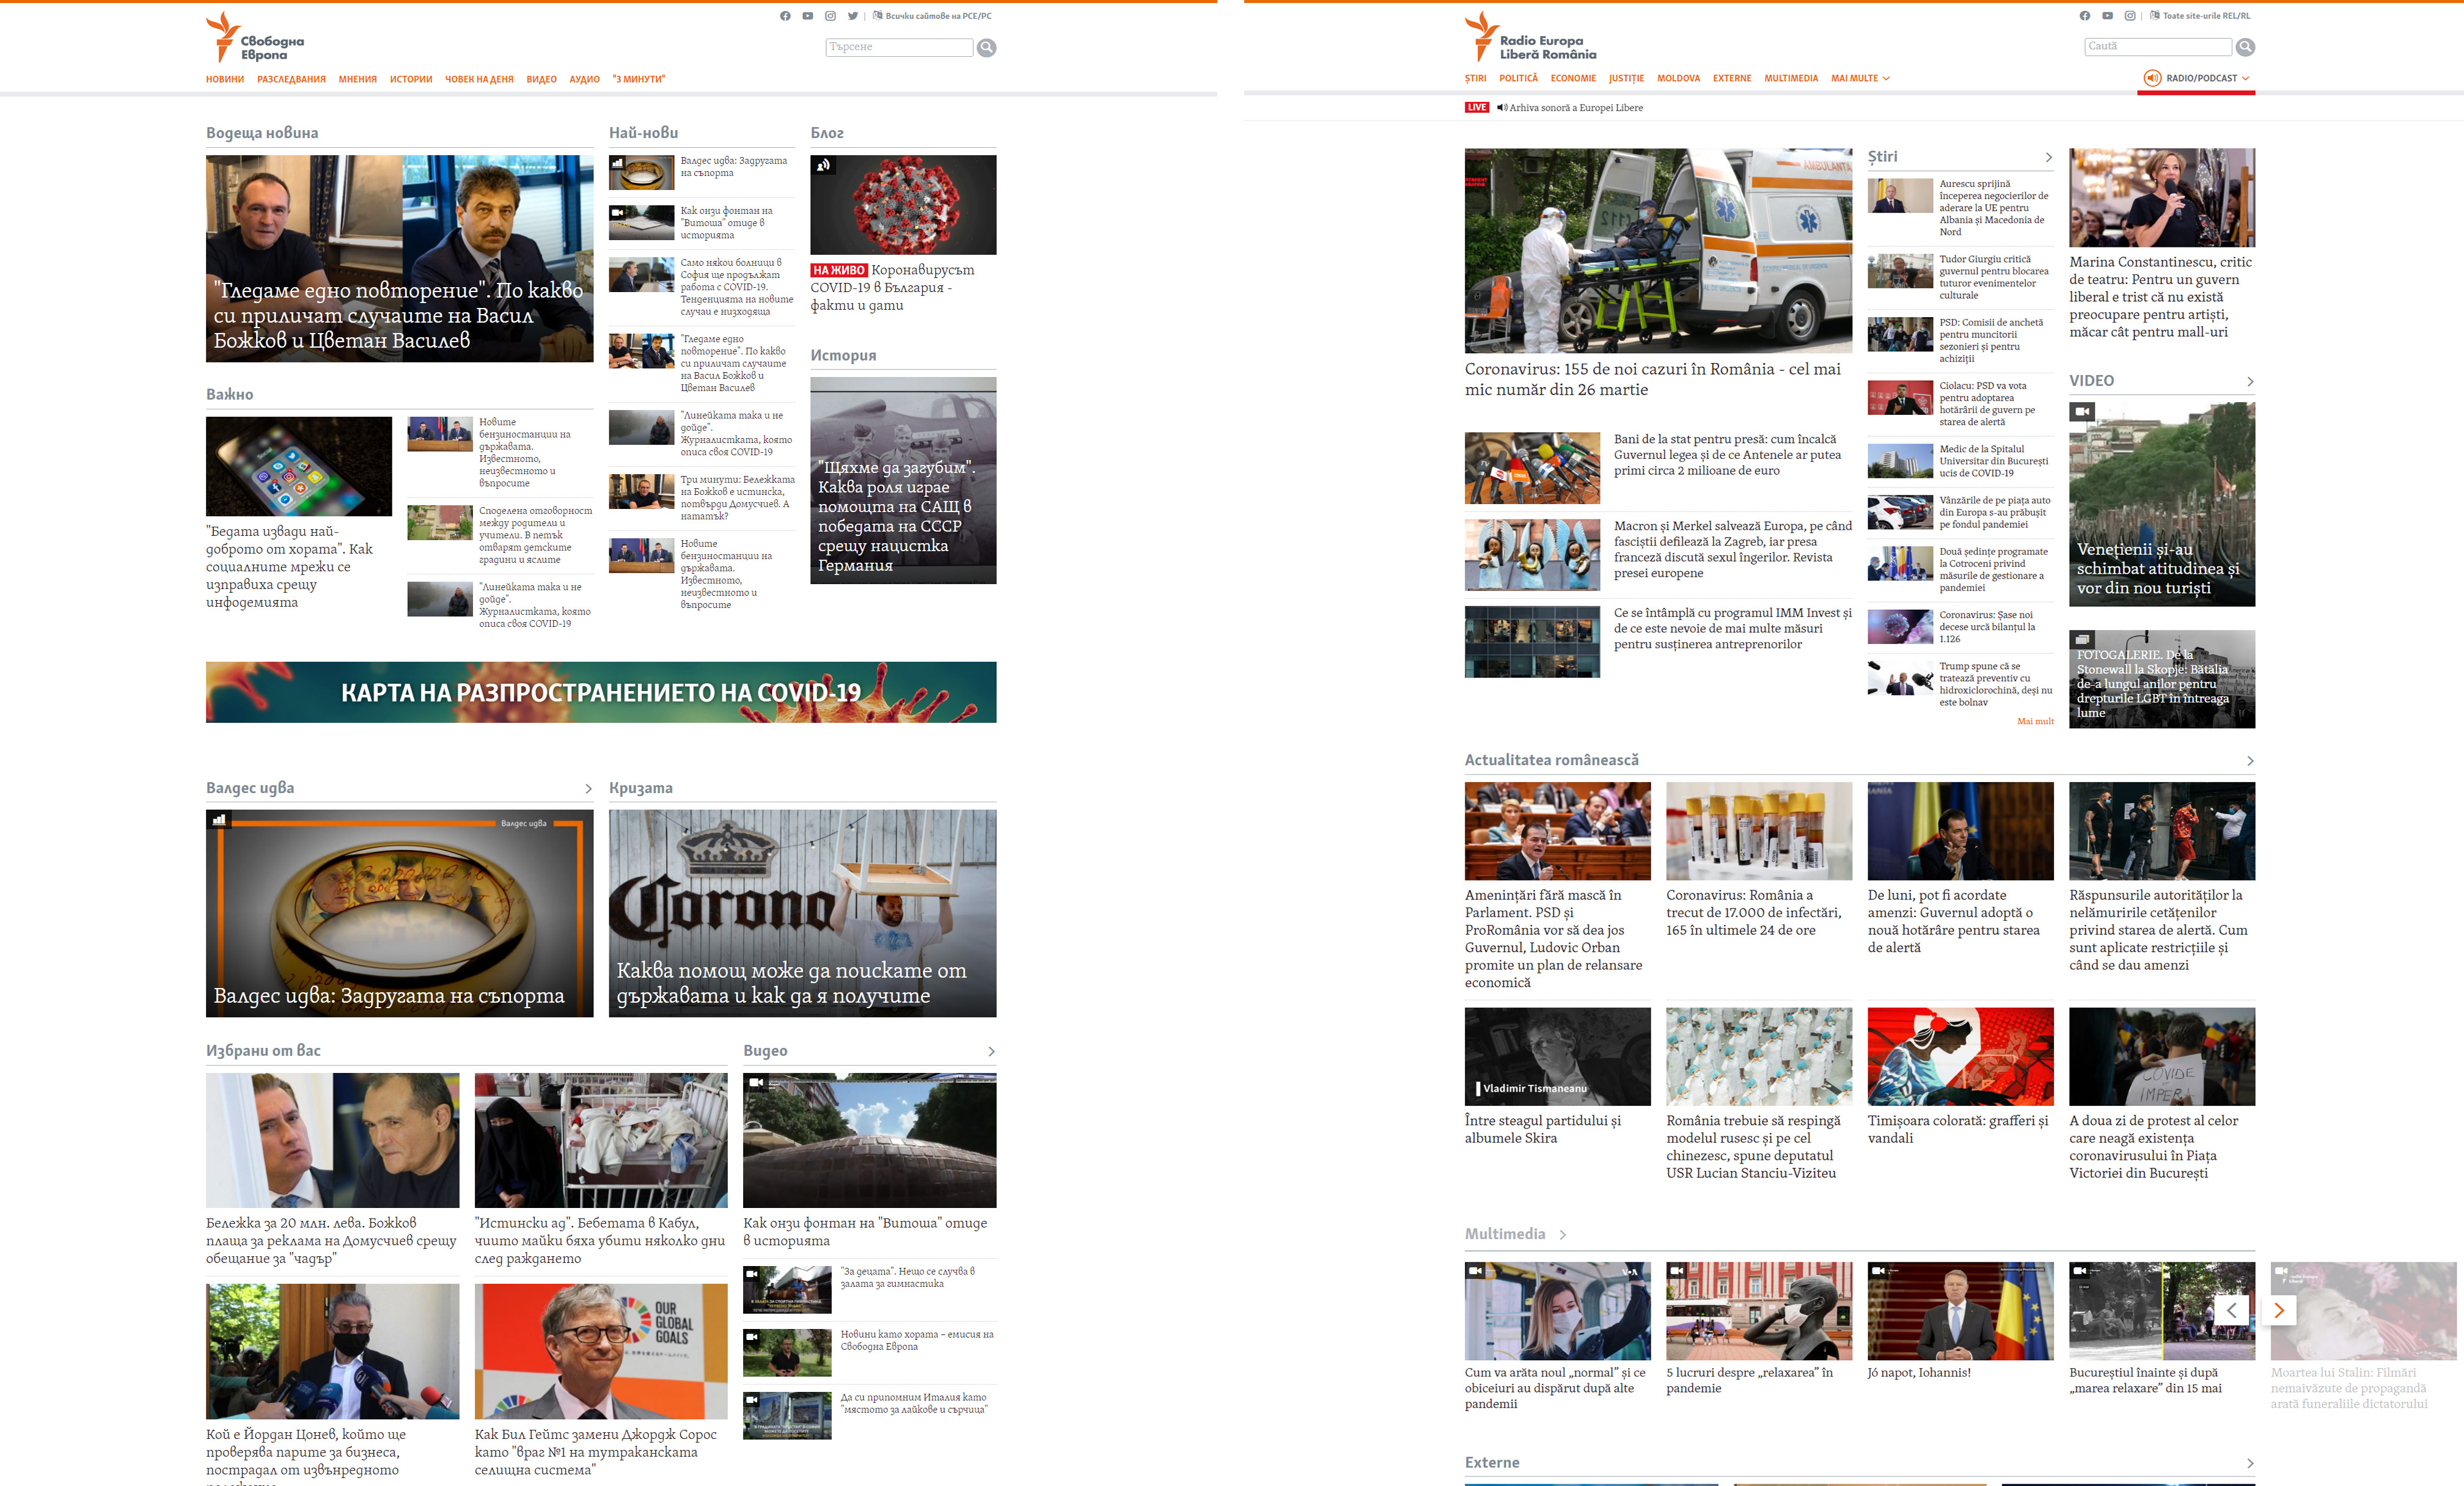The width and height of the screenshot is (2464, 1486).
Task: Open Toate site-urile REL/RL link
Action: pos(2205,16)
